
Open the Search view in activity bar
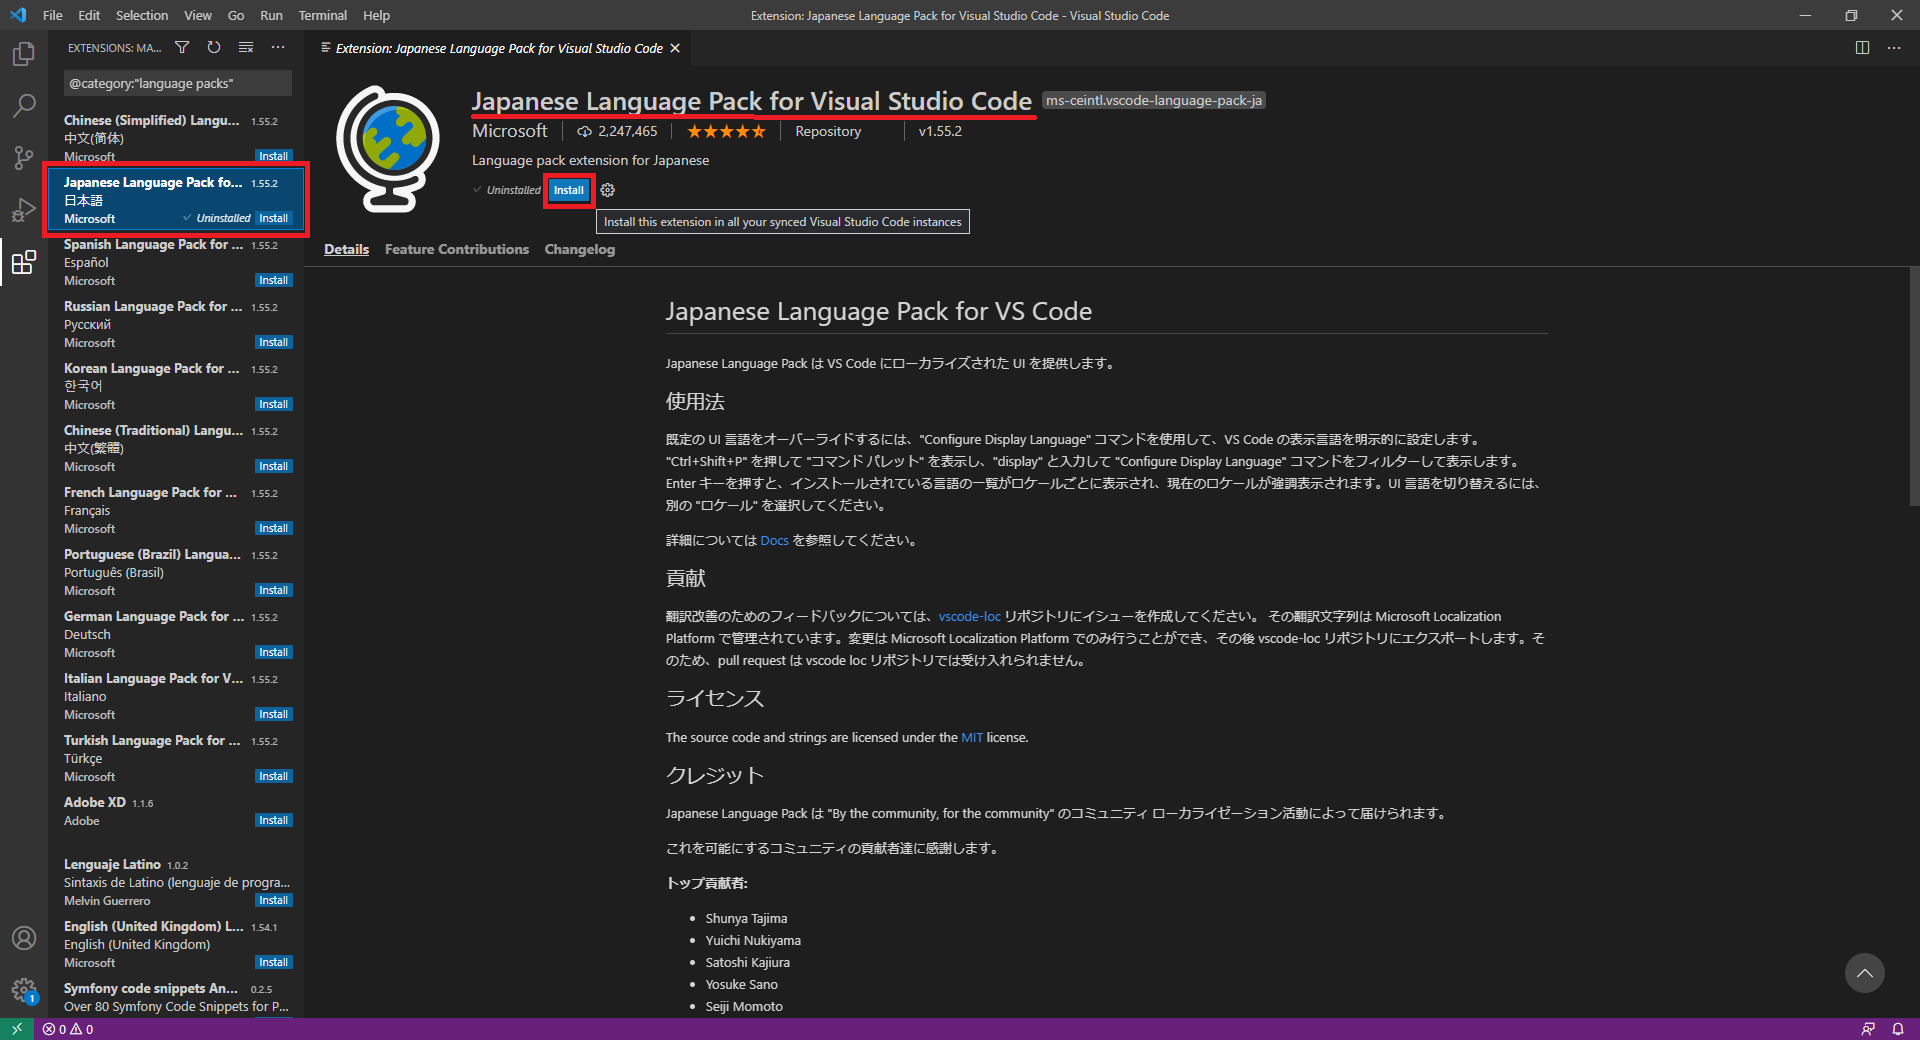click(x=24, y=106)
